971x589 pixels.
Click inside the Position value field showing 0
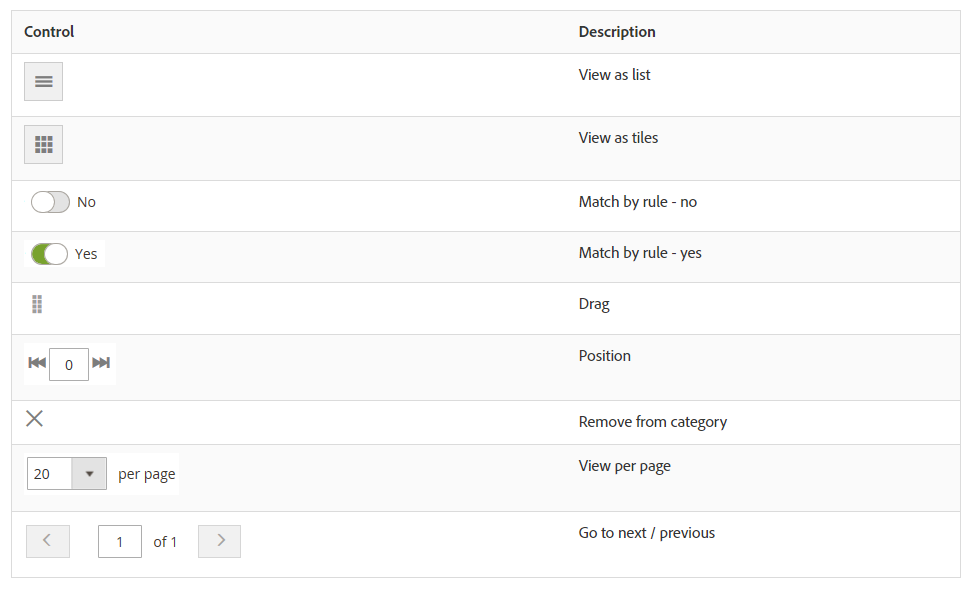(69, 364)
